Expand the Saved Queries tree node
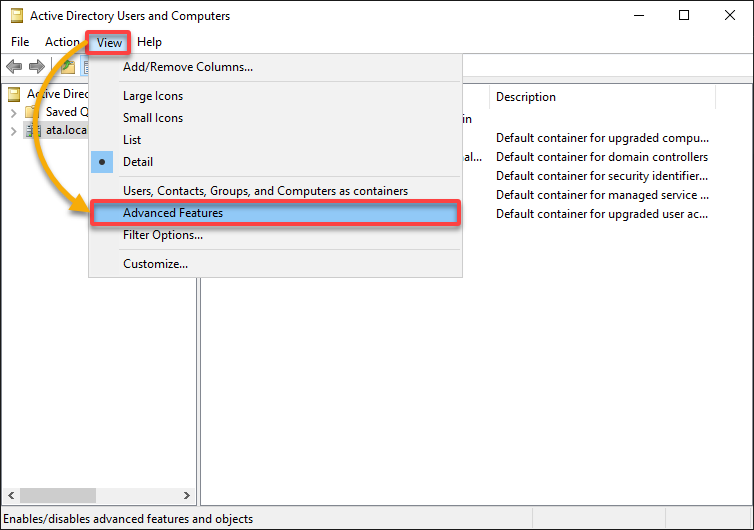The image size is (754, 530). pyautogui.click(x=13, y=113)
